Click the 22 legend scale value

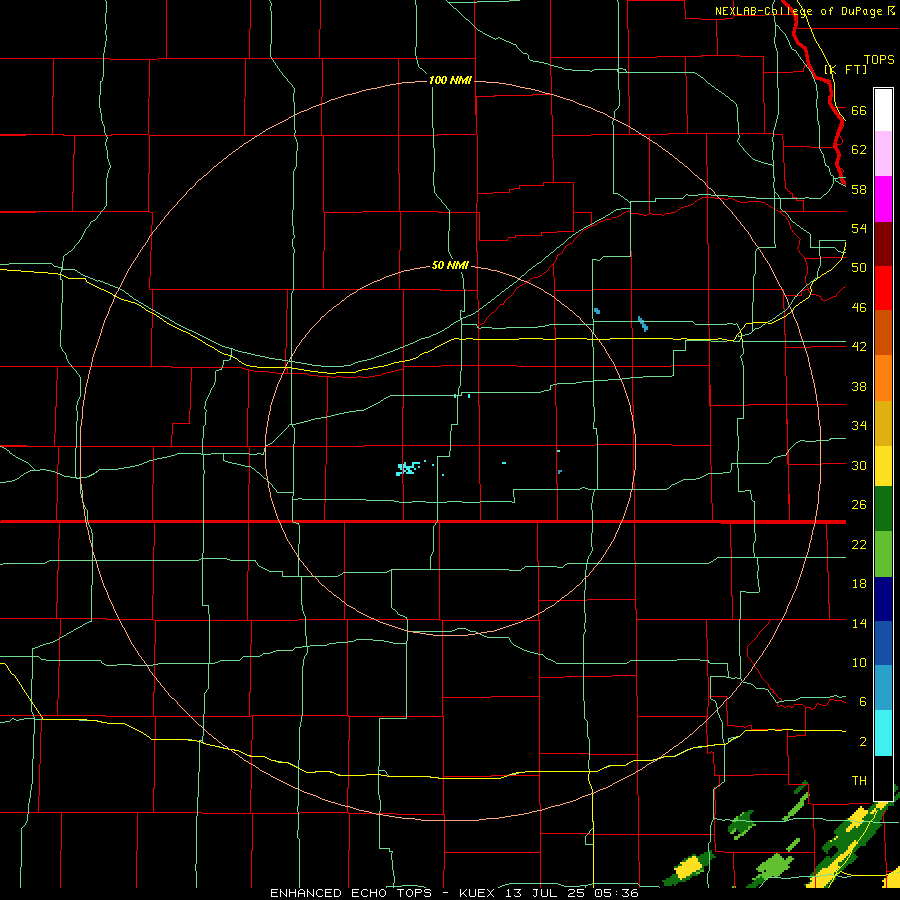pyautogui.click(x=859, y=544)
